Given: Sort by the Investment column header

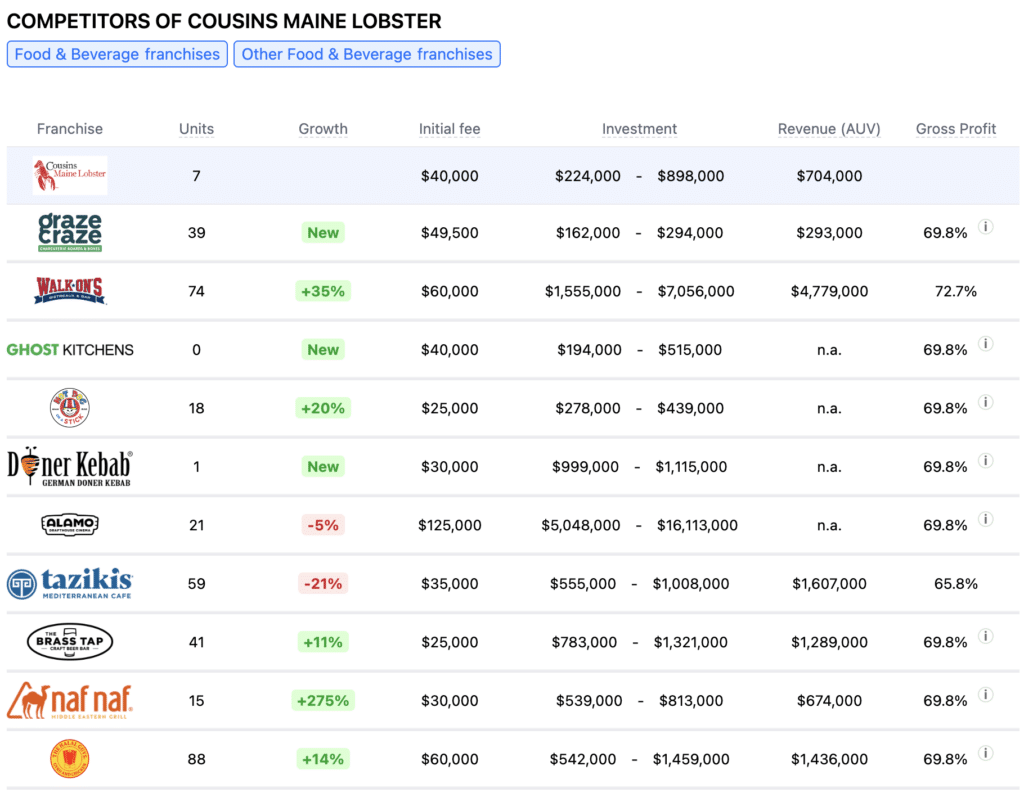Looking at the screenshot, I should [x=639, y=129].
